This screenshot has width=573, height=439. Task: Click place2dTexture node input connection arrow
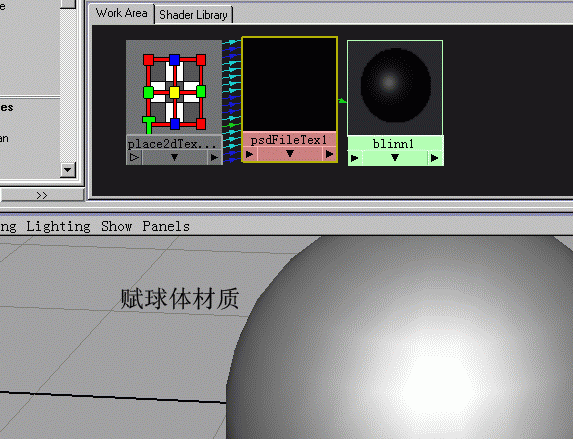(134, 158)
